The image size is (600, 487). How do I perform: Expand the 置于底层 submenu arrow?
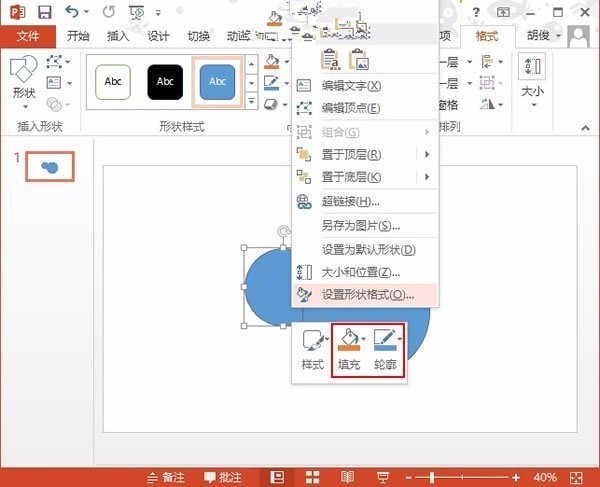(x=428, y=177)
